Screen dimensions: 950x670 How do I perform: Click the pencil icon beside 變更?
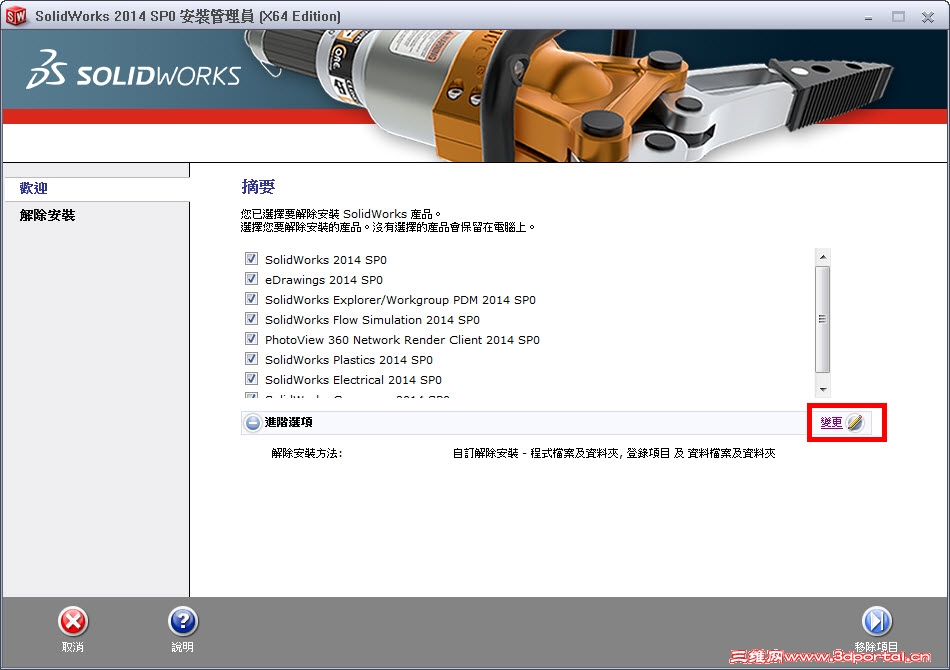coord(854,422)
